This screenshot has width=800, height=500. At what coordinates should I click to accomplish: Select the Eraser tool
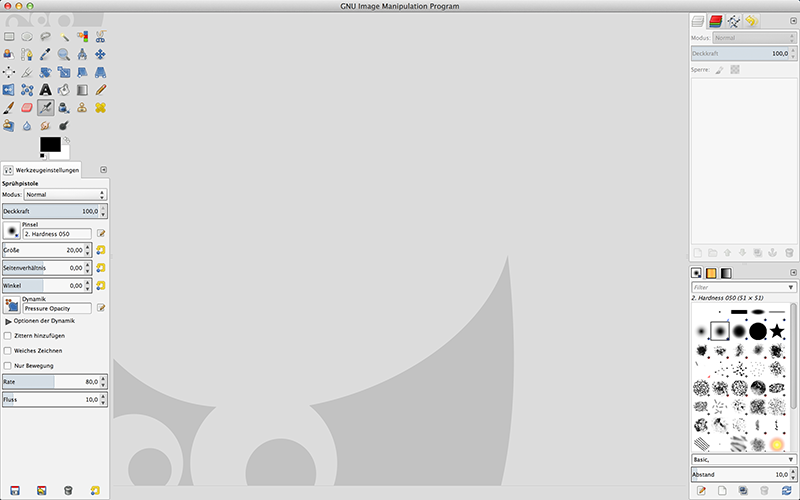27,108
